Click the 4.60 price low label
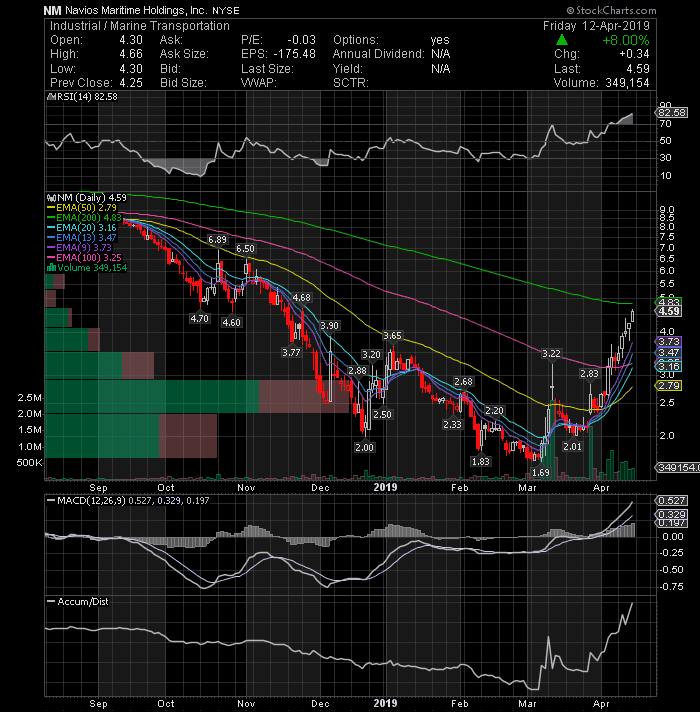700x712 pixels. 231,322
